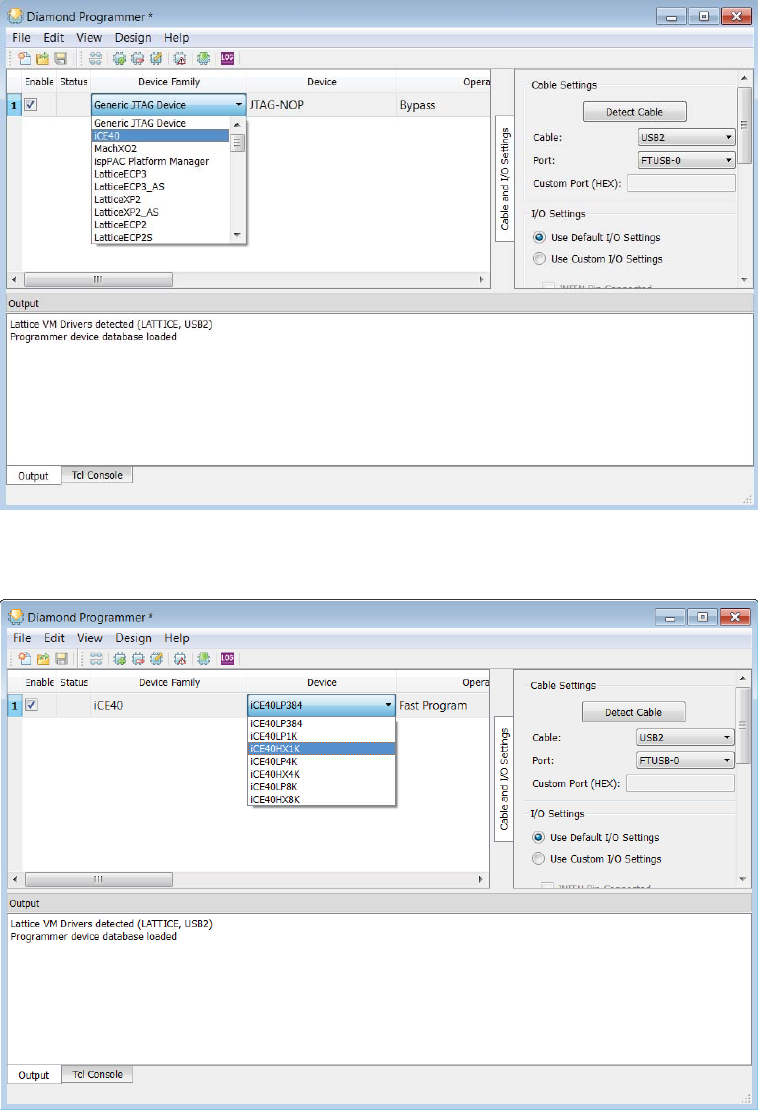This screenshot has width=758, height=1110.
Task: Click Edit device properties icon in upper window
Action: [x=156, y=59]
